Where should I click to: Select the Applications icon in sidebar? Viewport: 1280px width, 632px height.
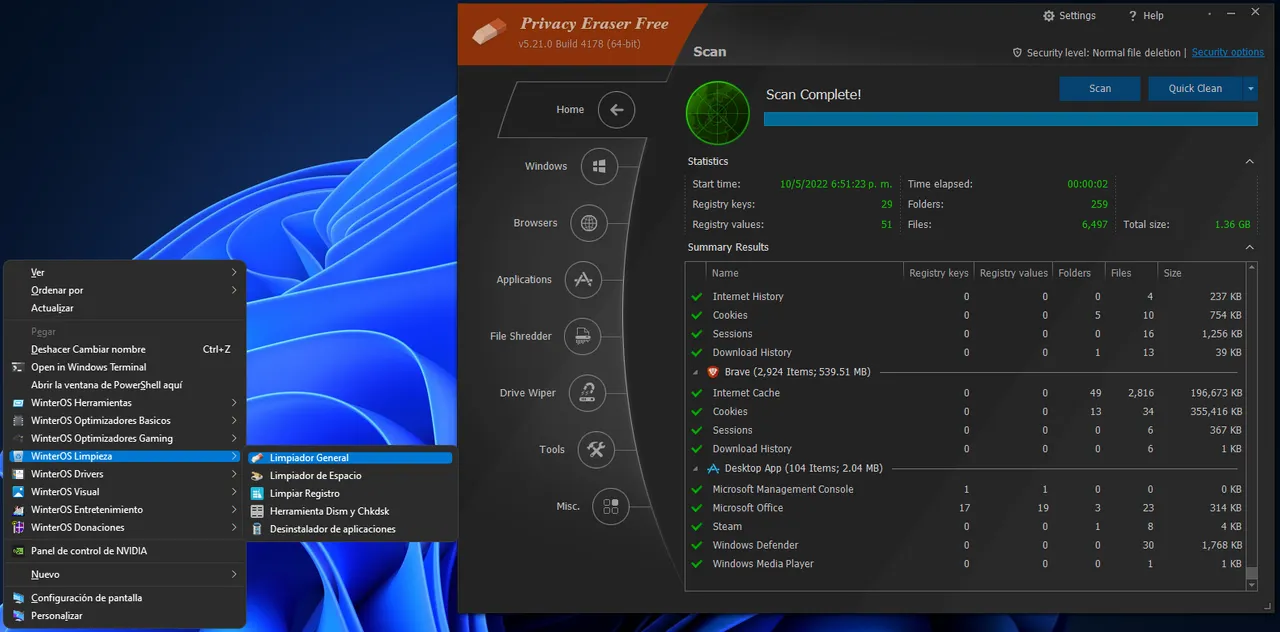point(583,280)
